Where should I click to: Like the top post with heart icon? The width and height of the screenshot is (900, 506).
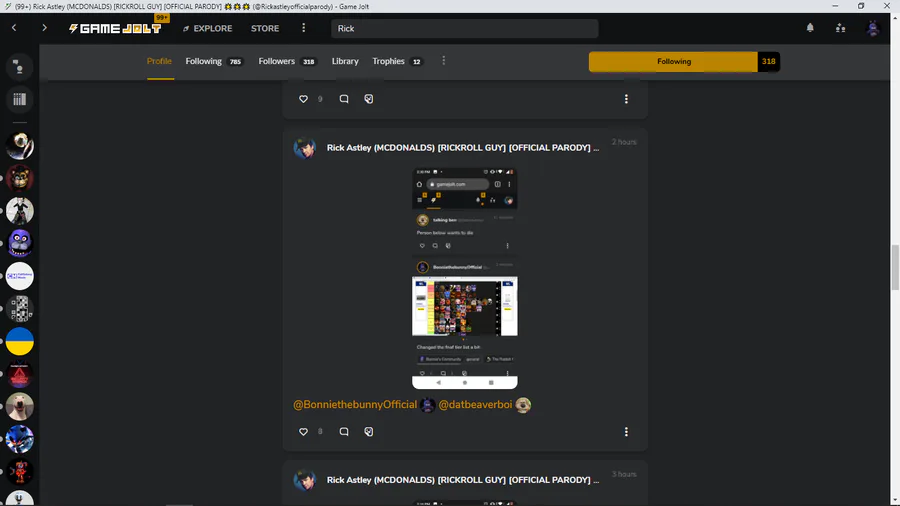tap(303, 99)
